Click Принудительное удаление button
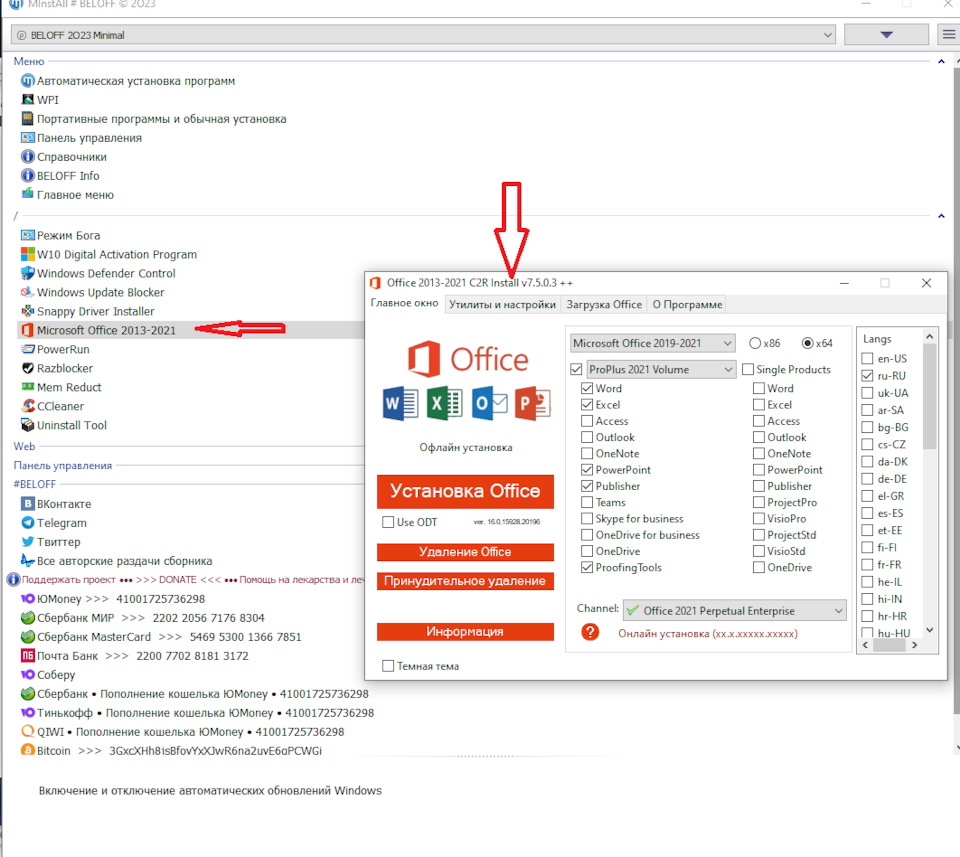Screen dimensions: 960x857 (465, 581)
